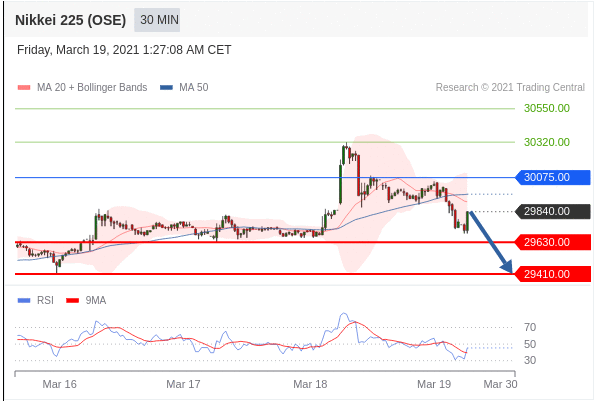This screenshot has height=415, width=604.
Task: Click the RSI 70 level label
Action: click(530, 328)
